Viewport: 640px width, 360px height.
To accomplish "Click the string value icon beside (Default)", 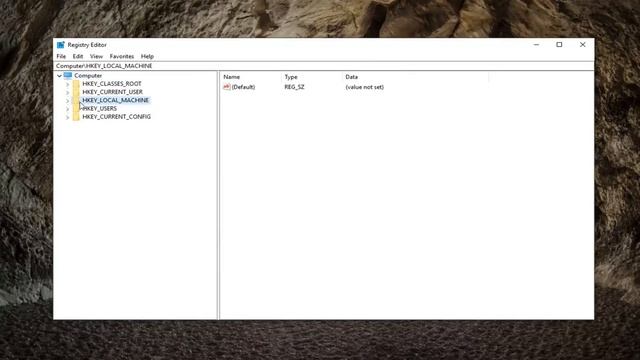I will pyautogui.click(x=227, y=87).
